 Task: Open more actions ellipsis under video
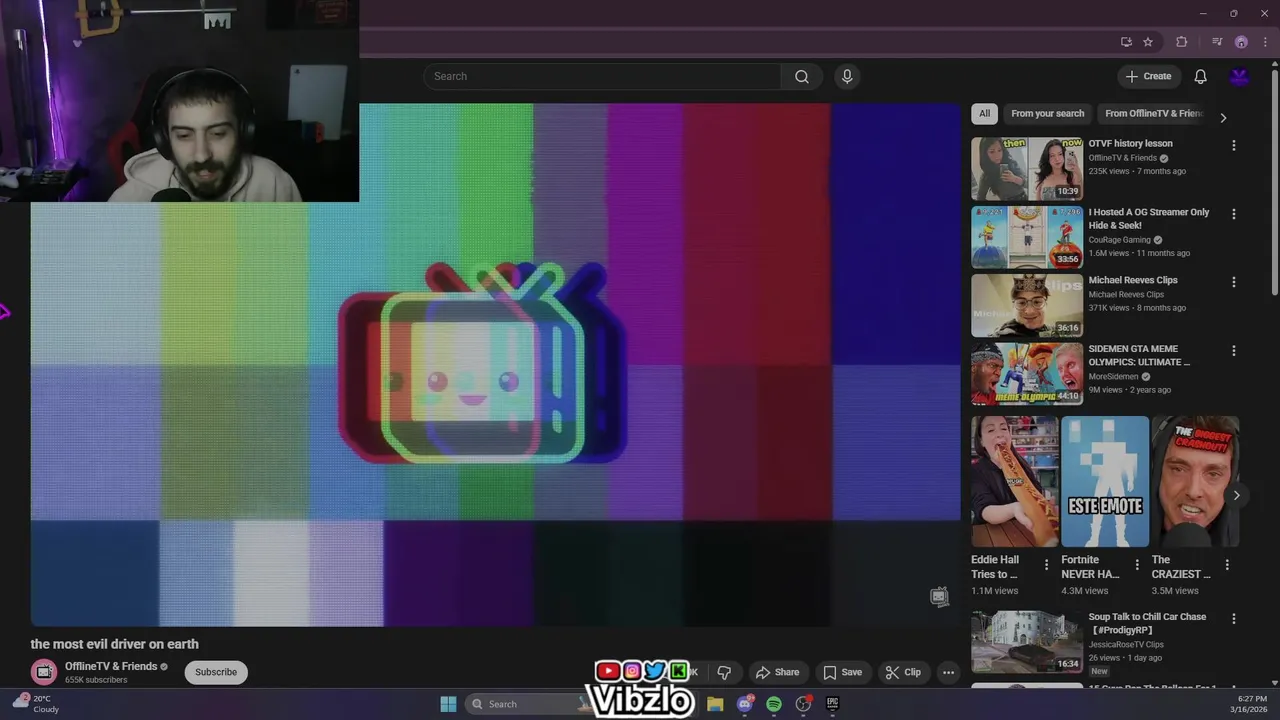(948, 672)
